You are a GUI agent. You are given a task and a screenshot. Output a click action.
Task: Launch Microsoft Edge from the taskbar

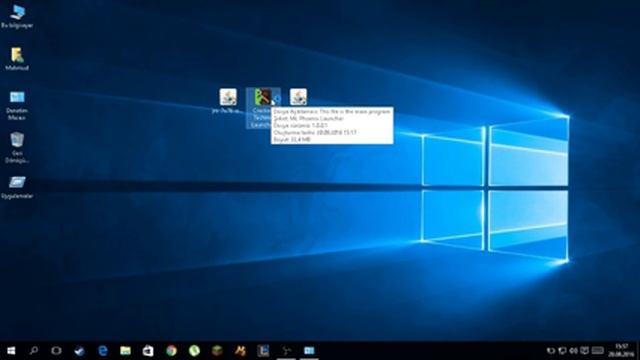coord(102,351)
